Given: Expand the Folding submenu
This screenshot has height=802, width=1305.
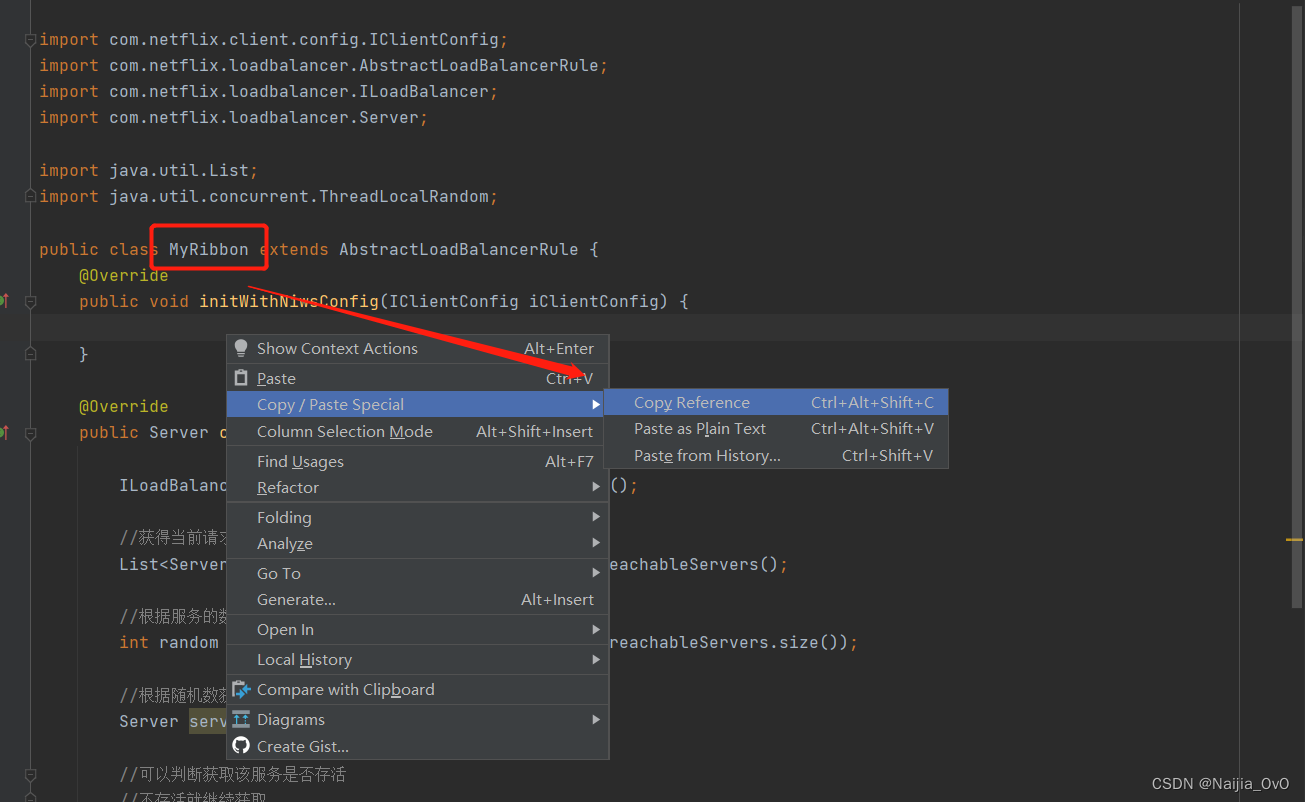Looking at the screenshot, I should point(596,517).
